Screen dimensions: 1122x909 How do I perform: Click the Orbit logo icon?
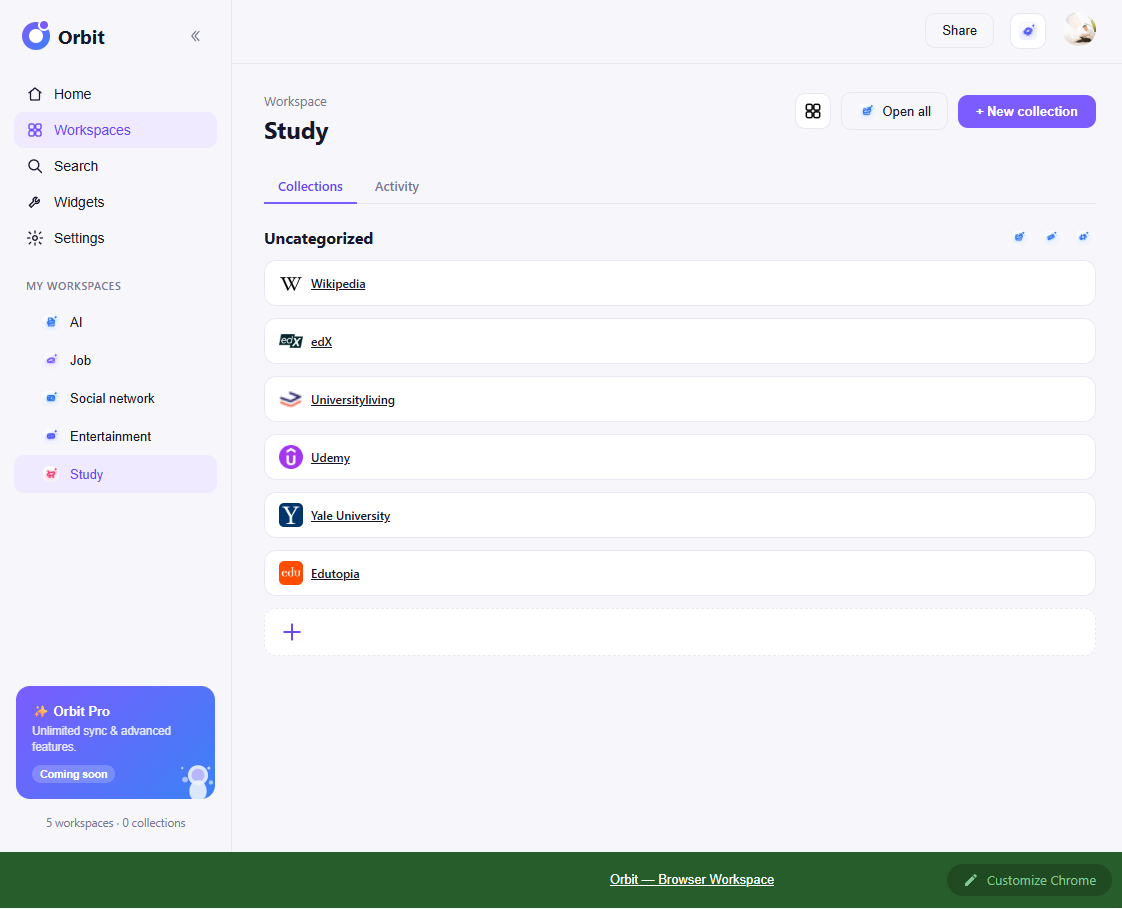(36, 35)
